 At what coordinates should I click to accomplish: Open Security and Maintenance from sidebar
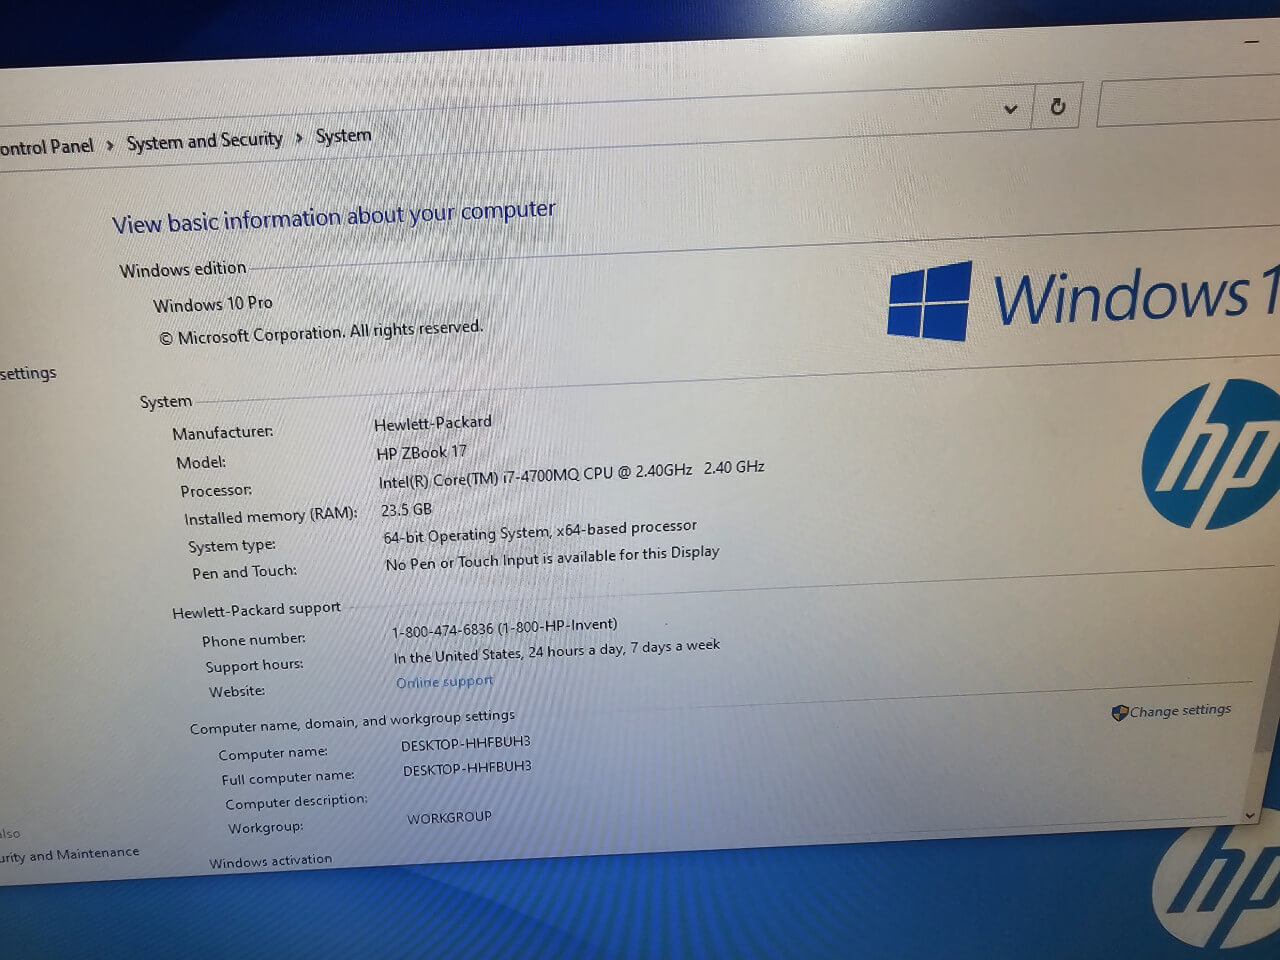[70, 853]
